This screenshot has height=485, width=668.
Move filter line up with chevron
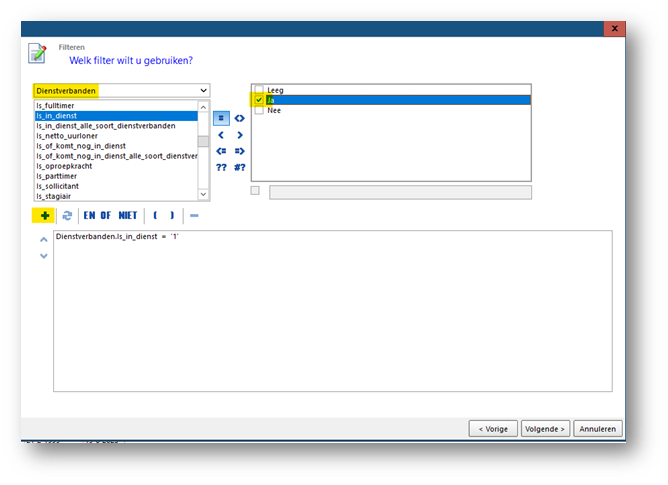pyautogui.click(x=43, y=240)
